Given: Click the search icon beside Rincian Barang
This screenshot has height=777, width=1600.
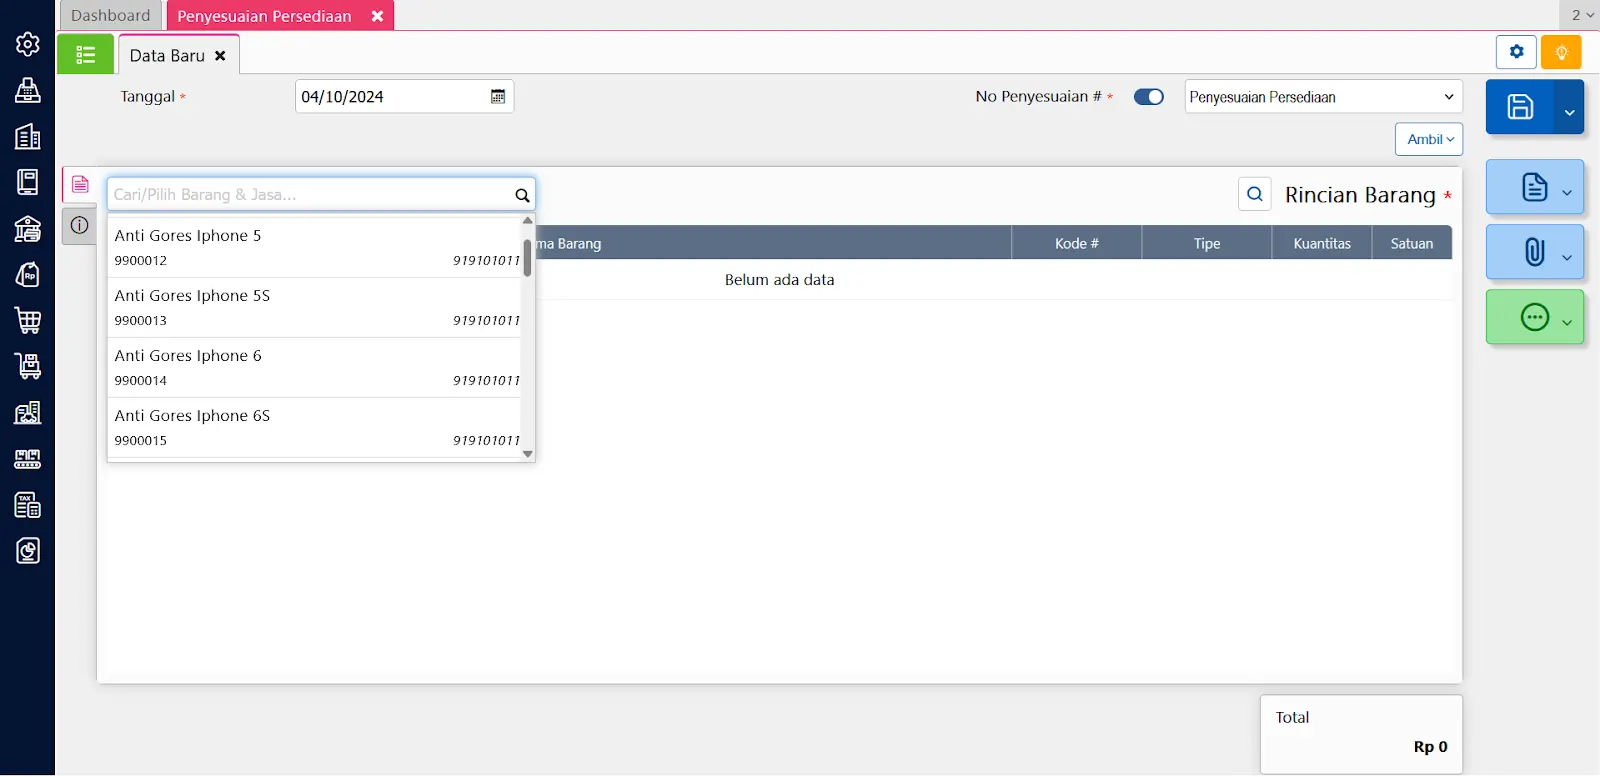Looking at the screenshot, I should coord(1255,194).
